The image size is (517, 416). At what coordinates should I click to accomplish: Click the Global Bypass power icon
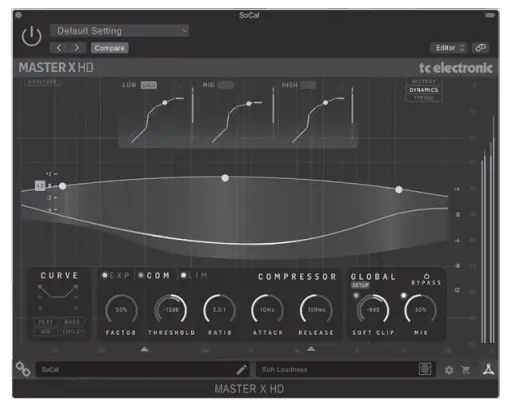(426, 276)
